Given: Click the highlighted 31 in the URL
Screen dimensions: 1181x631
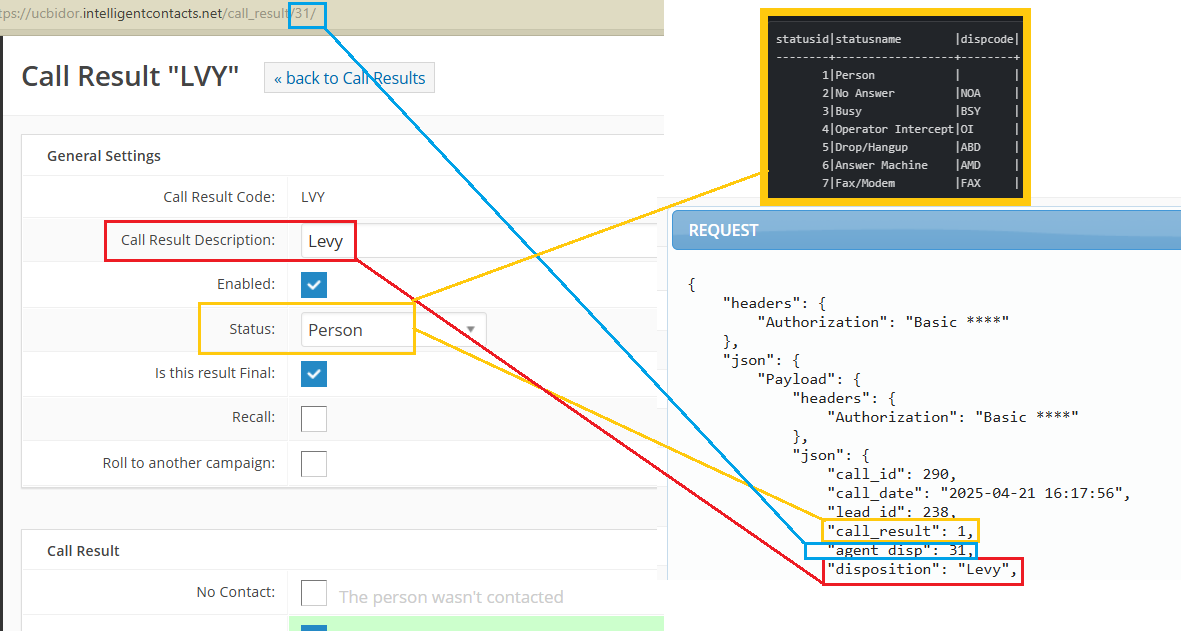Looking at the screenshot, I should pos(306,15).
